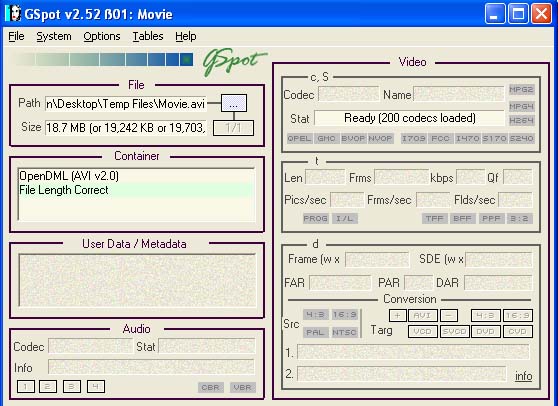The height and width of the screenshot is (406, 558).
Task: Click the Size field showing 18.7 MB
Action: point(126,128)
